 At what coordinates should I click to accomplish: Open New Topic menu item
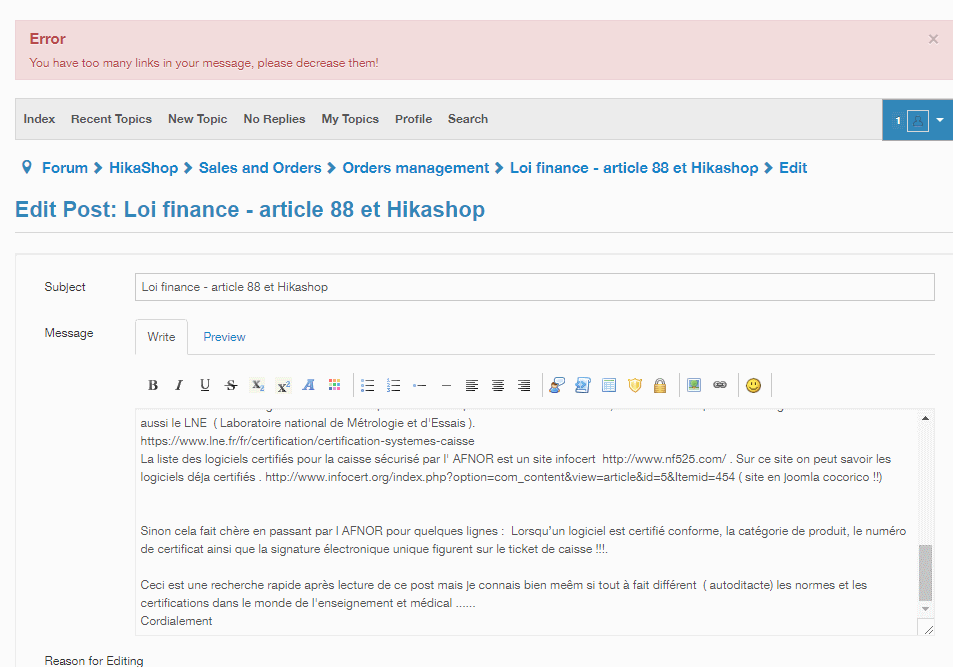coord(198,119)
